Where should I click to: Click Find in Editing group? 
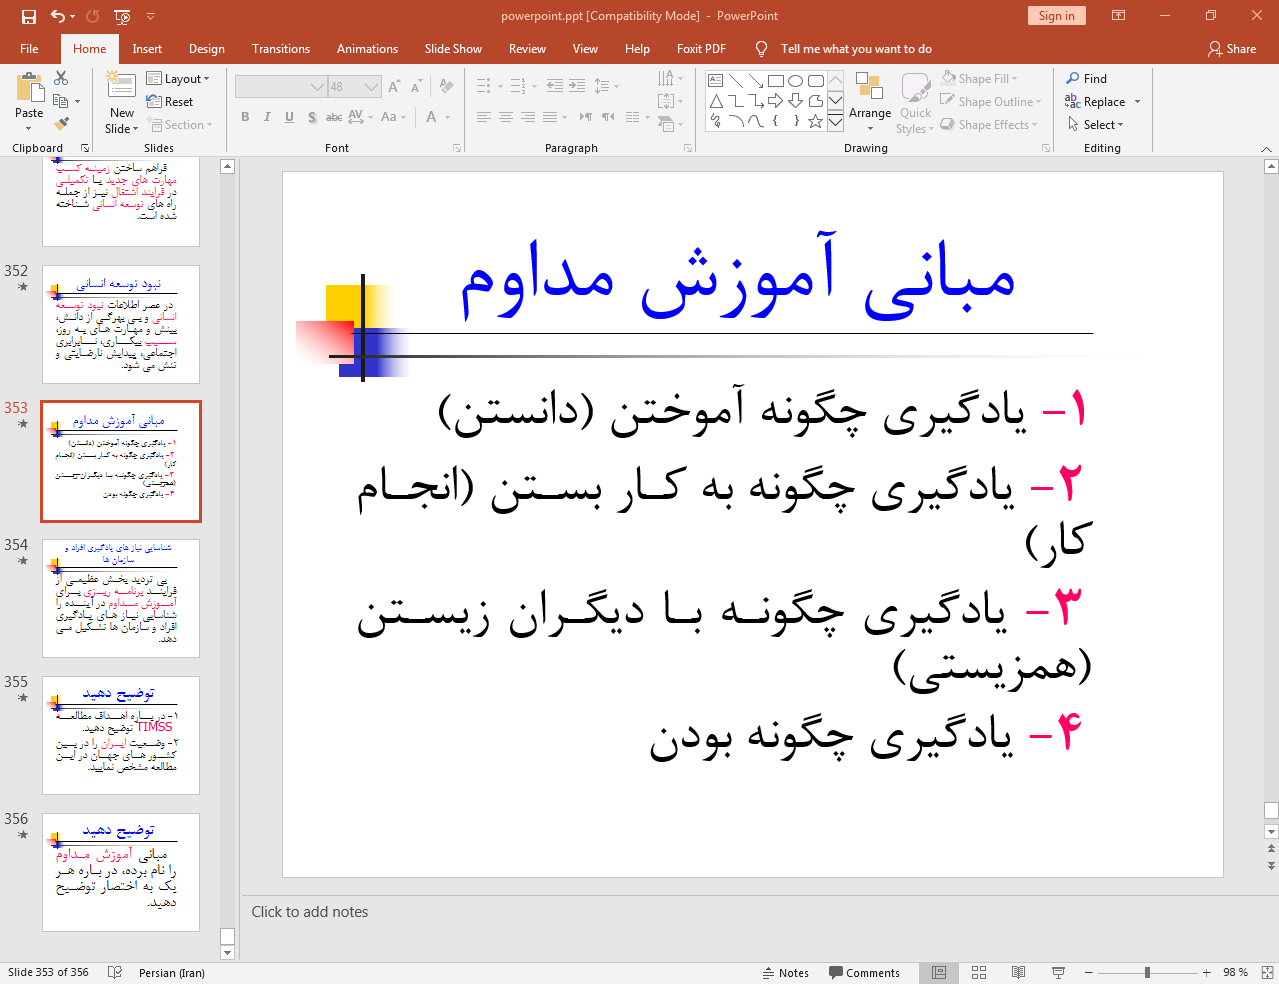coord(1087,78)
